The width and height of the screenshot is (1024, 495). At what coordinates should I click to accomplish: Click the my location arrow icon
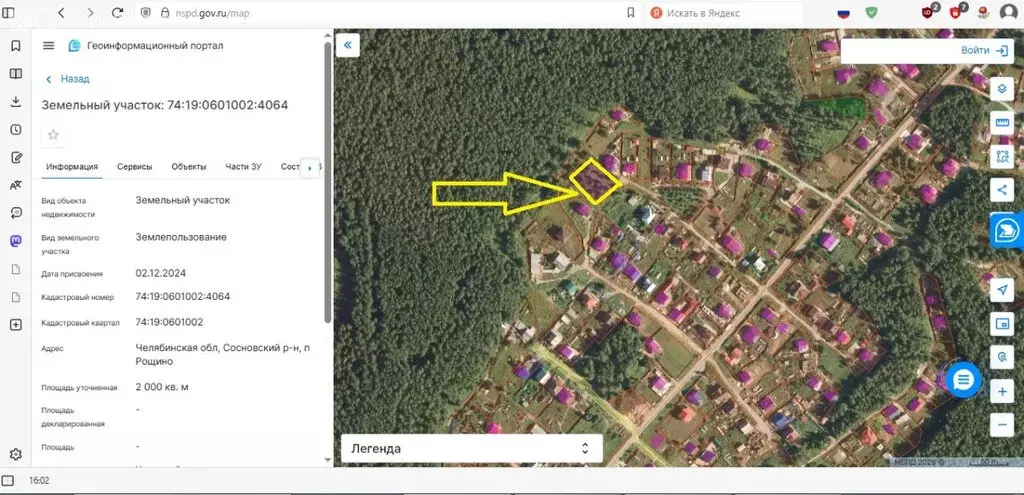(1002, 289)
